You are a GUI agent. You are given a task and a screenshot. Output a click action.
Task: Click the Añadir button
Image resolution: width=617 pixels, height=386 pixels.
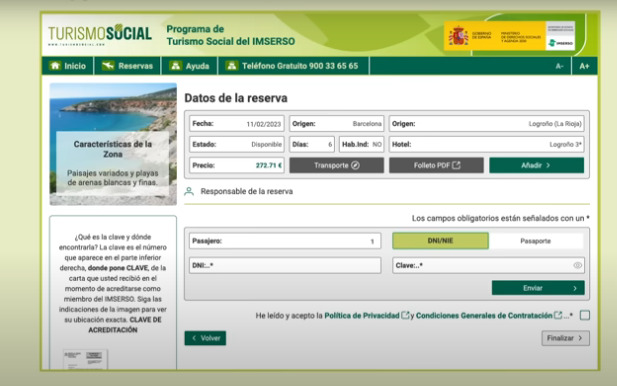537,165
